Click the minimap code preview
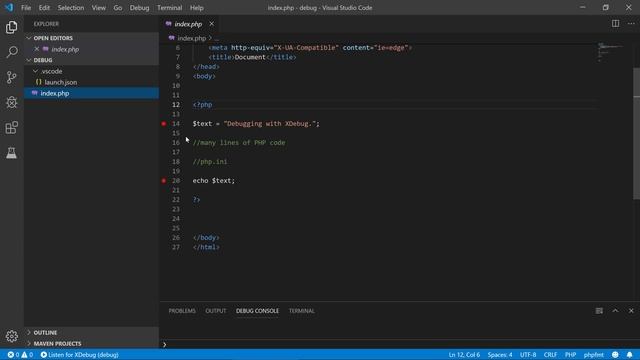Image resolution: width=640 pixels, height=360 pixels. pos(611,51)
